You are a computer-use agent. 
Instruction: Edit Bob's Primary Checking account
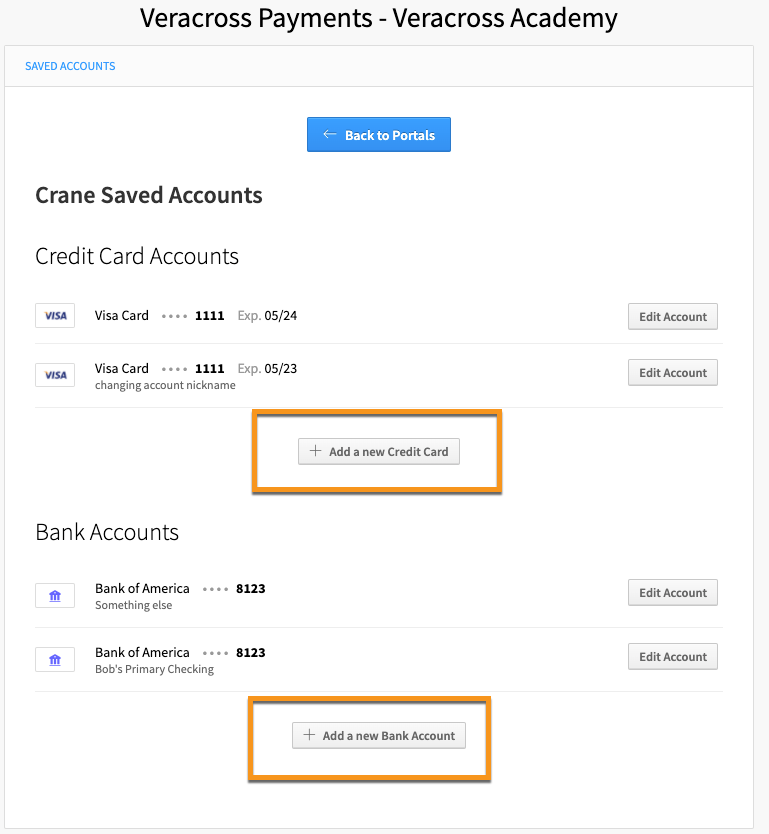pyautogui.click(x=672, y=656)
